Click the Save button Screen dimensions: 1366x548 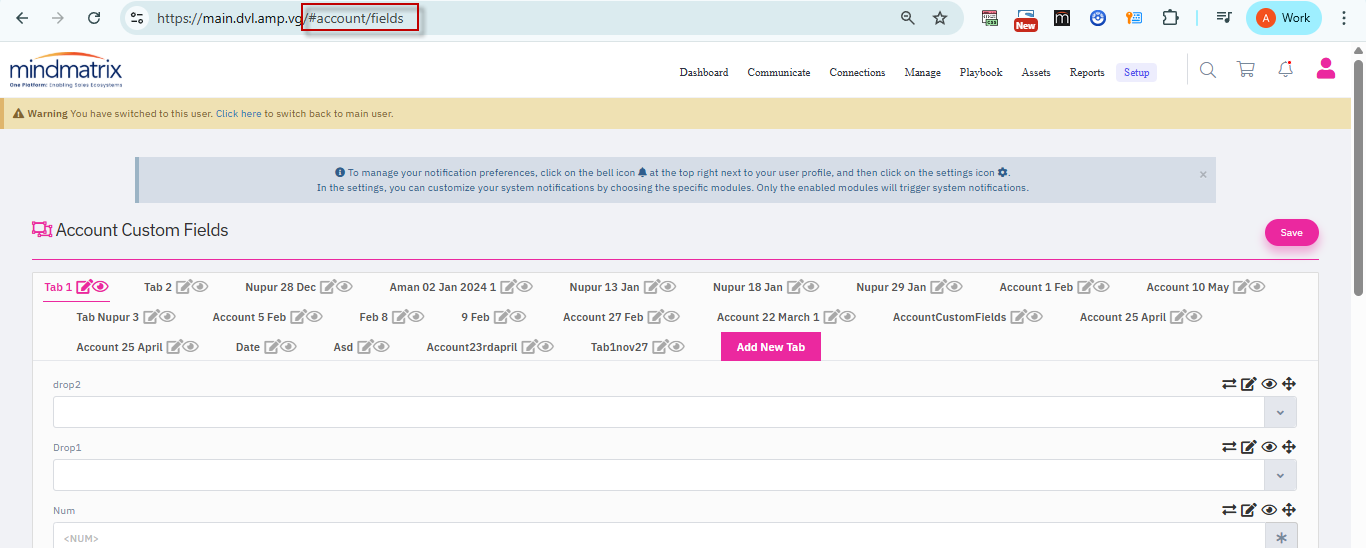click(1291, 233)
